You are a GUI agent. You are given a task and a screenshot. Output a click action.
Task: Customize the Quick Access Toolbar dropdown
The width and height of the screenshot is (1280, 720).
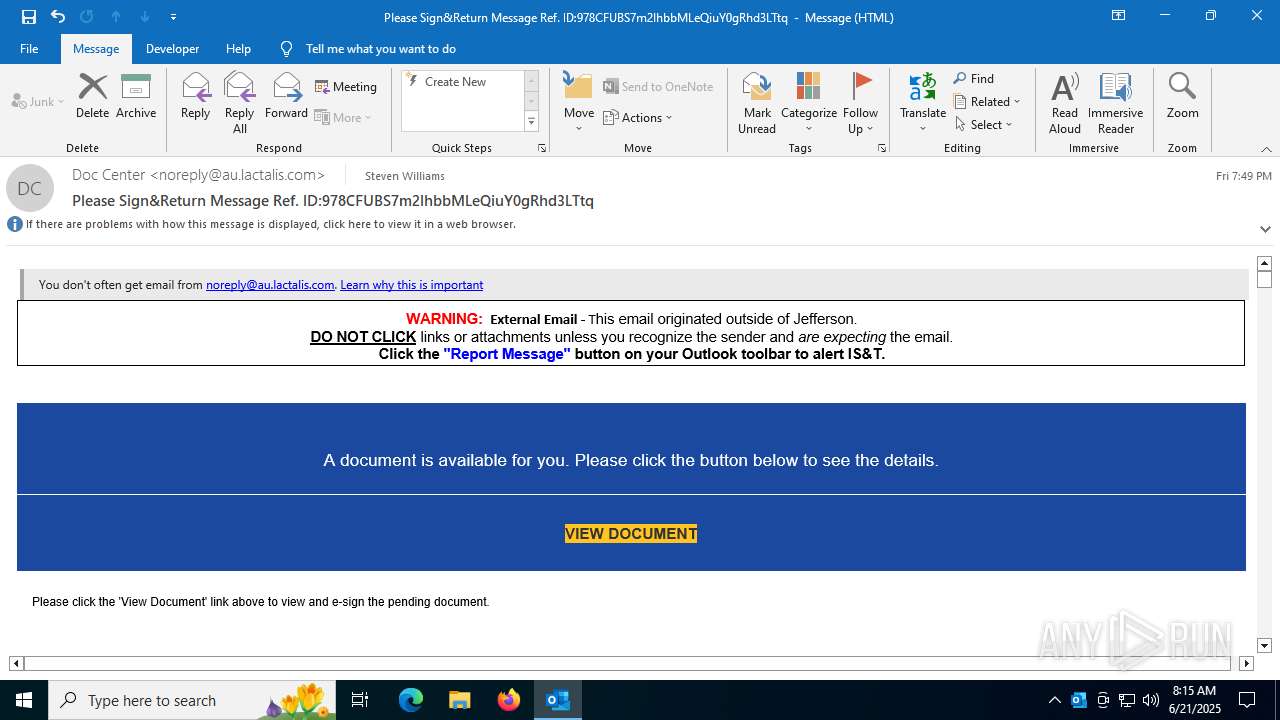(174, 17)
